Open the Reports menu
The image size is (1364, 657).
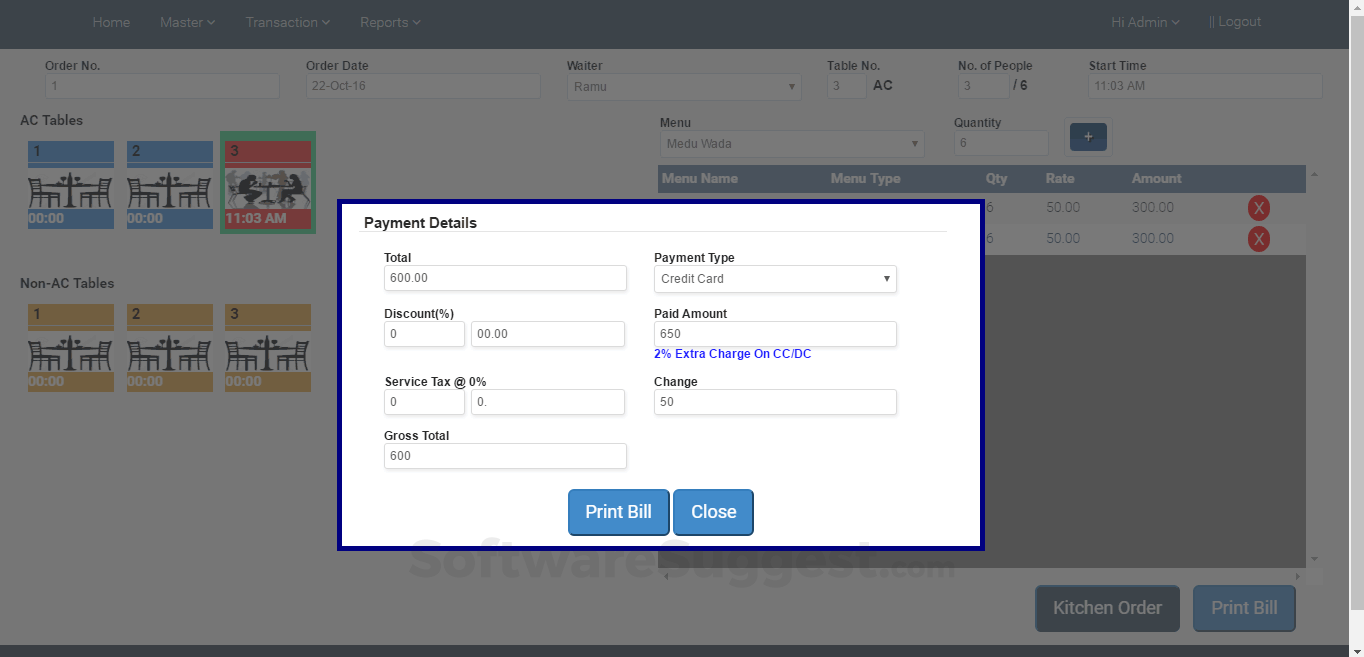(x=389, y=21)
